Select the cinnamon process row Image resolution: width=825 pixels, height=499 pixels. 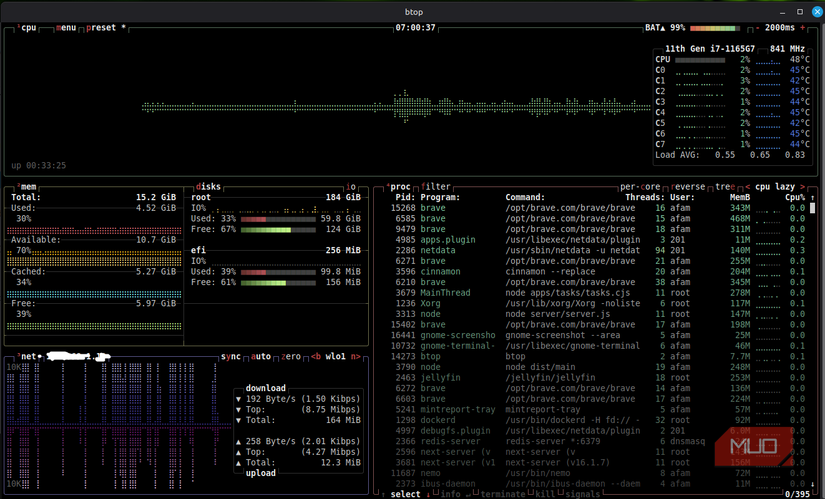point(597,272)
